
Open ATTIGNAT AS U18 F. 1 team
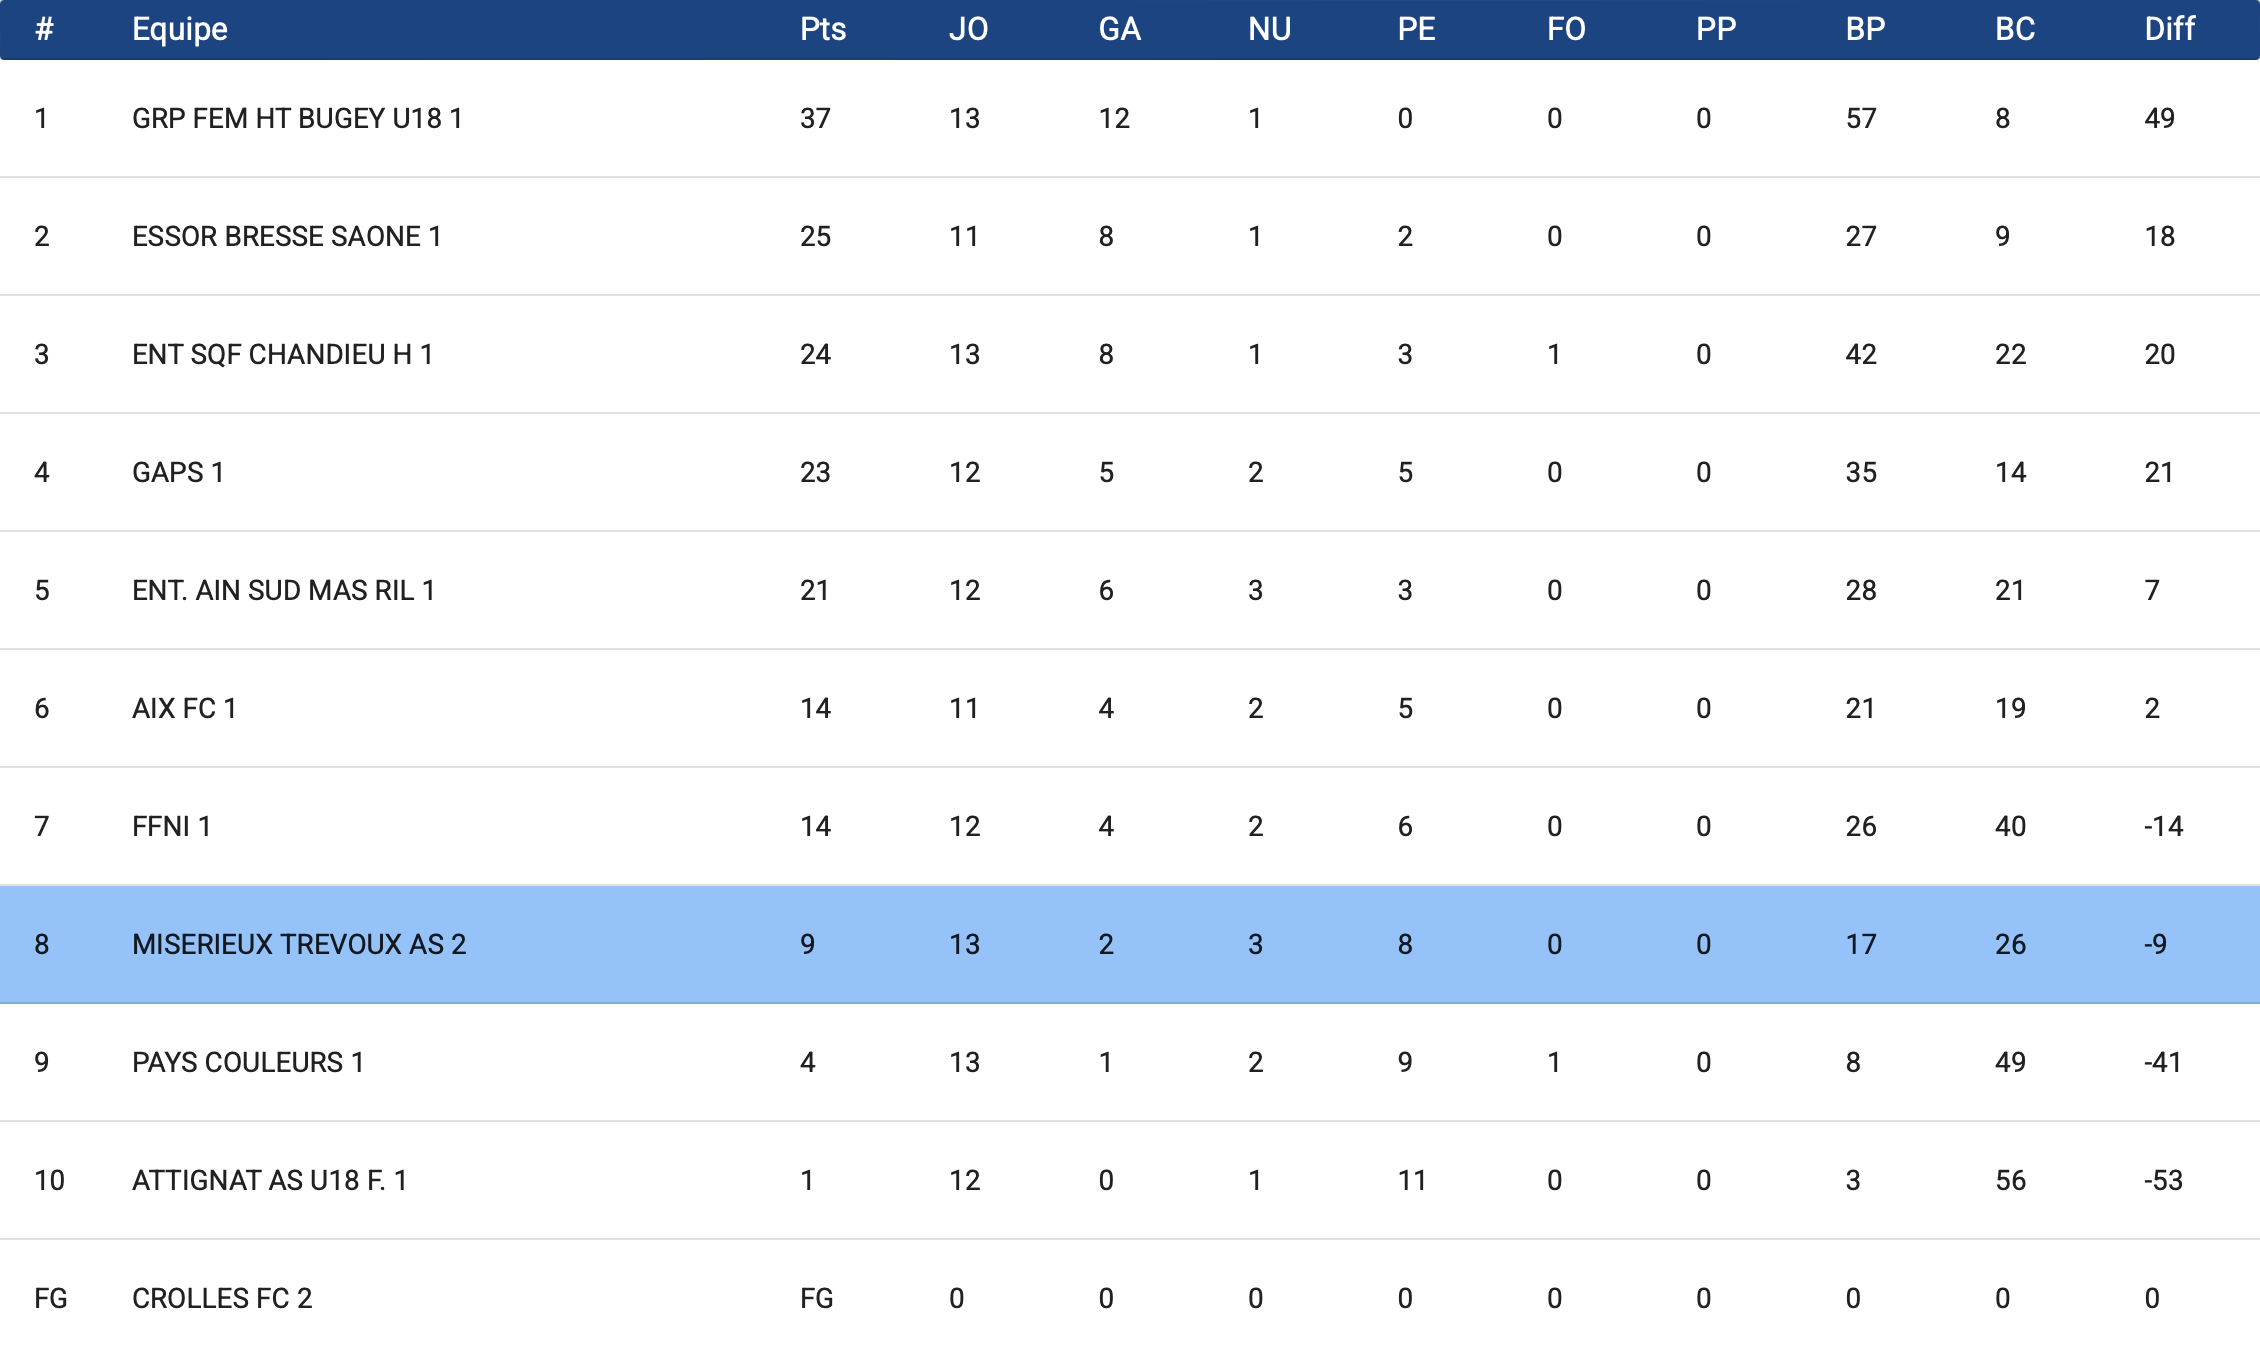click(x=269, y=1181)
